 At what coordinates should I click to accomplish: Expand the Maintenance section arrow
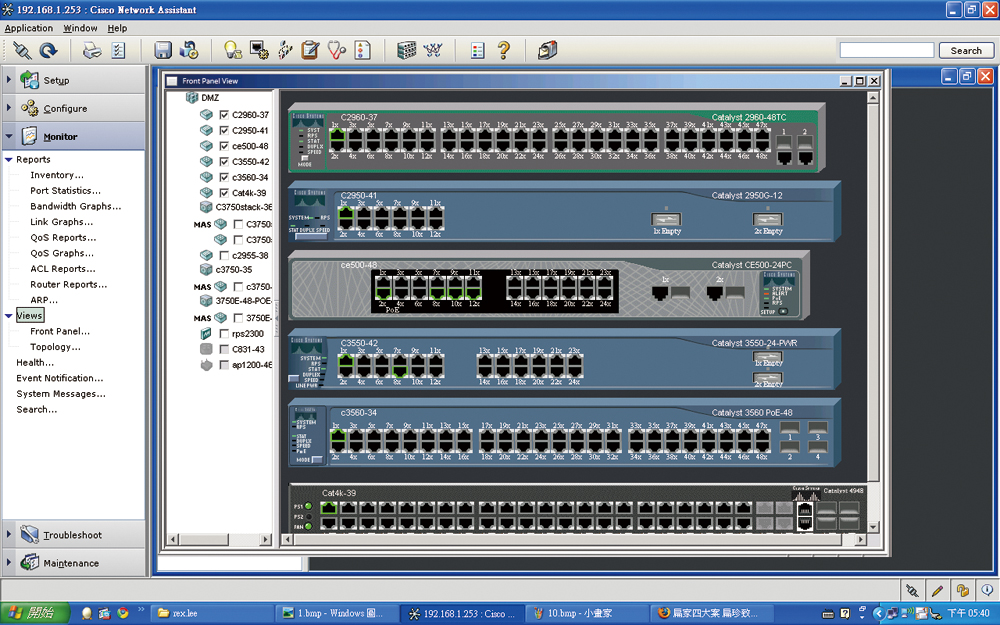pos(9,562)
